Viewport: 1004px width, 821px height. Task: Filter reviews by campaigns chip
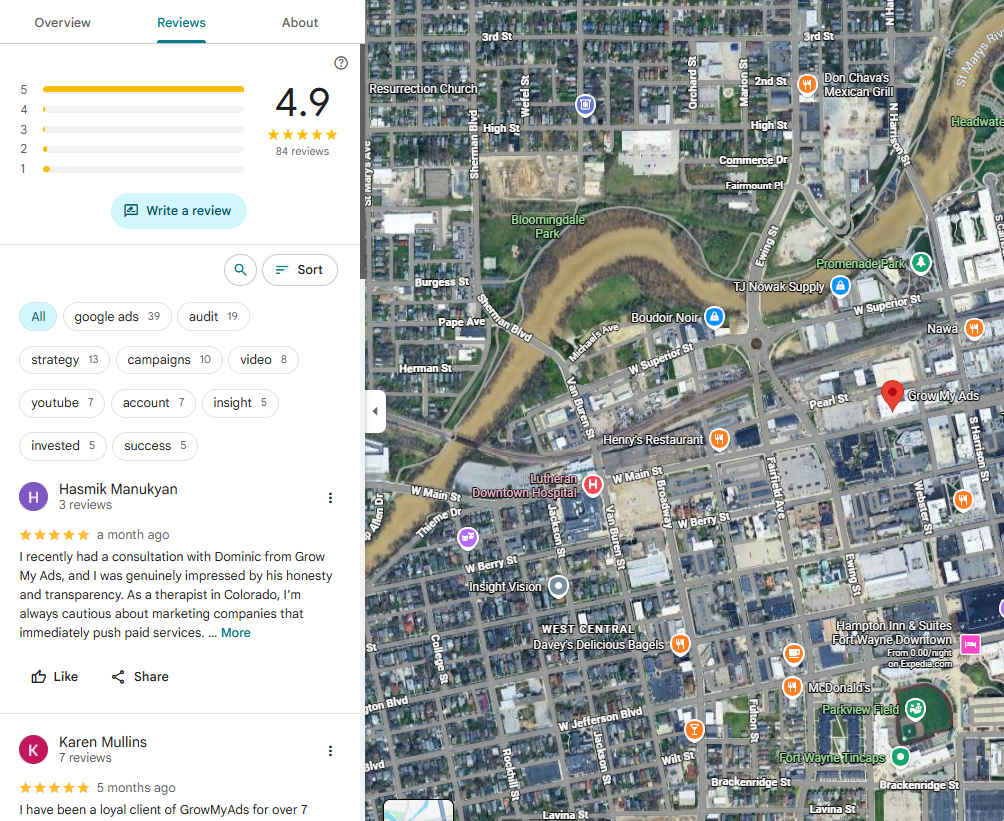click(169, 359)
